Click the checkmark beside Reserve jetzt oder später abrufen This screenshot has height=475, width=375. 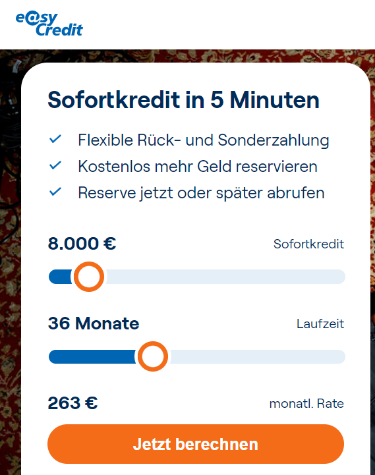point(55,192)
